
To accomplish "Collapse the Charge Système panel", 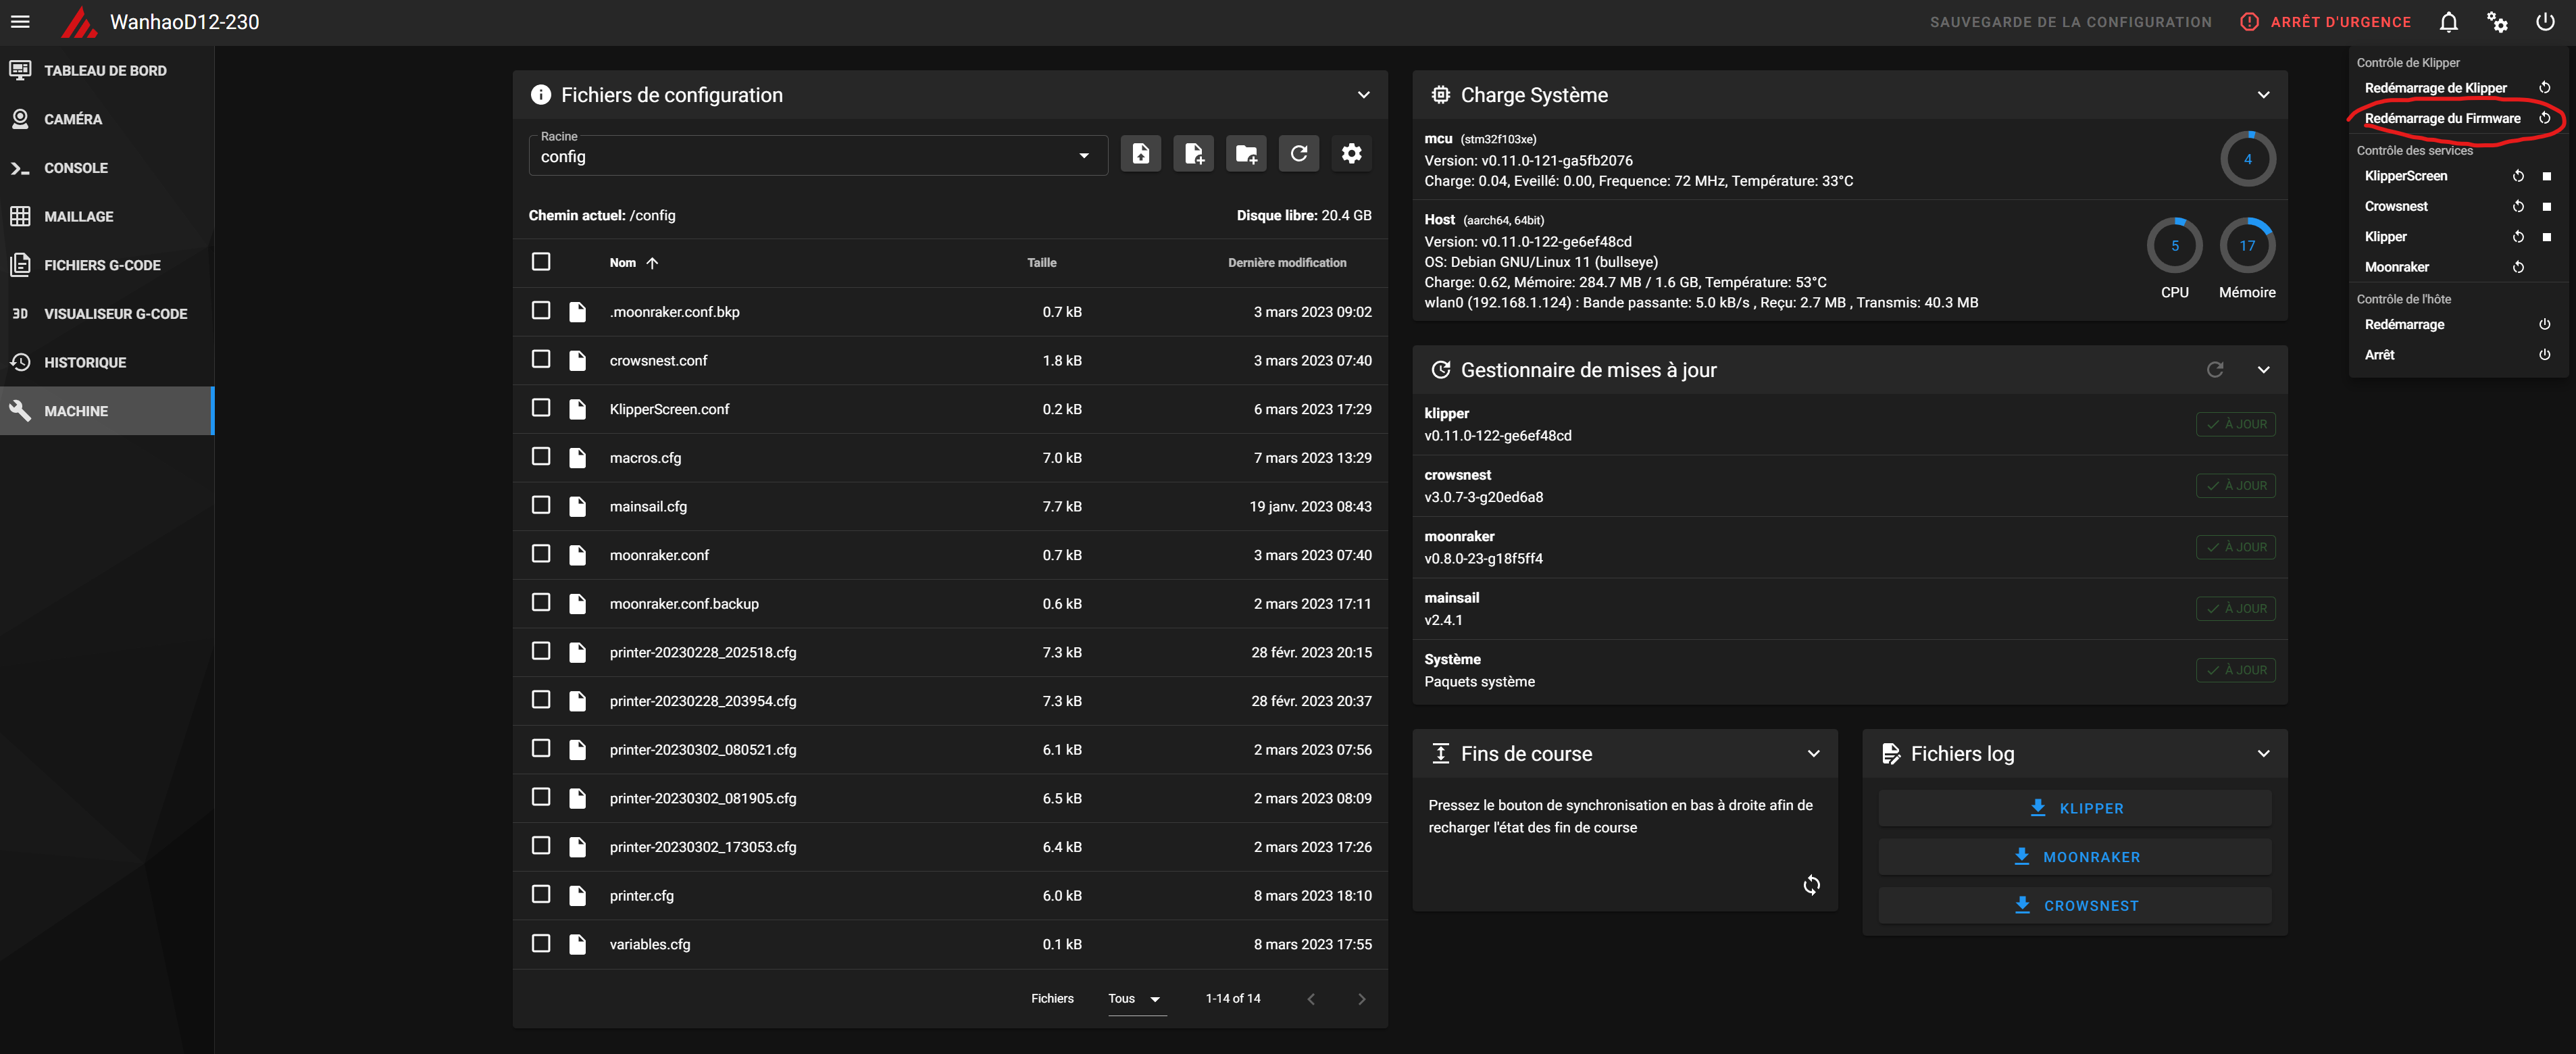I will click(x=2263, y=95).
